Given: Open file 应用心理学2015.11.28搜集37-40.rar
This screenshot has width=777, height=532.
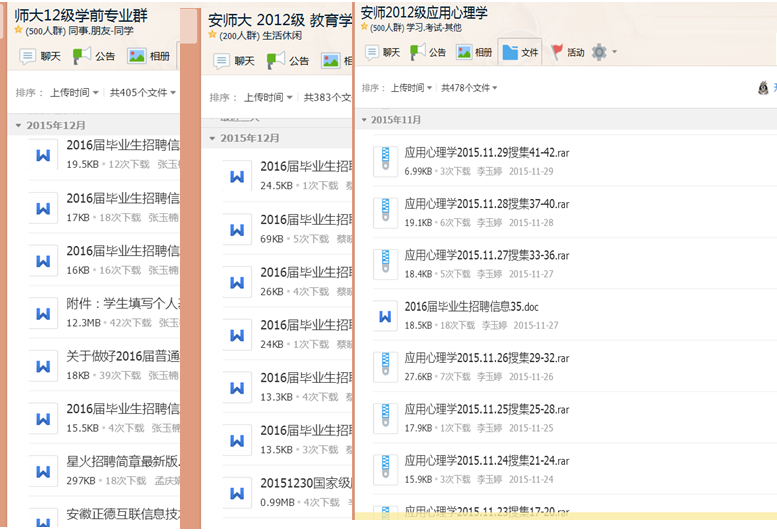Looking at the screenshot, I should (x=486, y=204).
